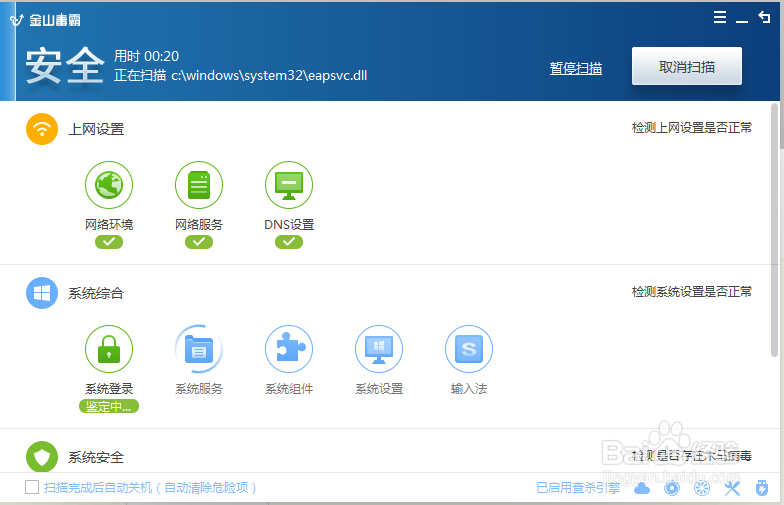Minimize the 金山毒霸 window
Viewport: 784px width, 505px height.
point(742,21)
